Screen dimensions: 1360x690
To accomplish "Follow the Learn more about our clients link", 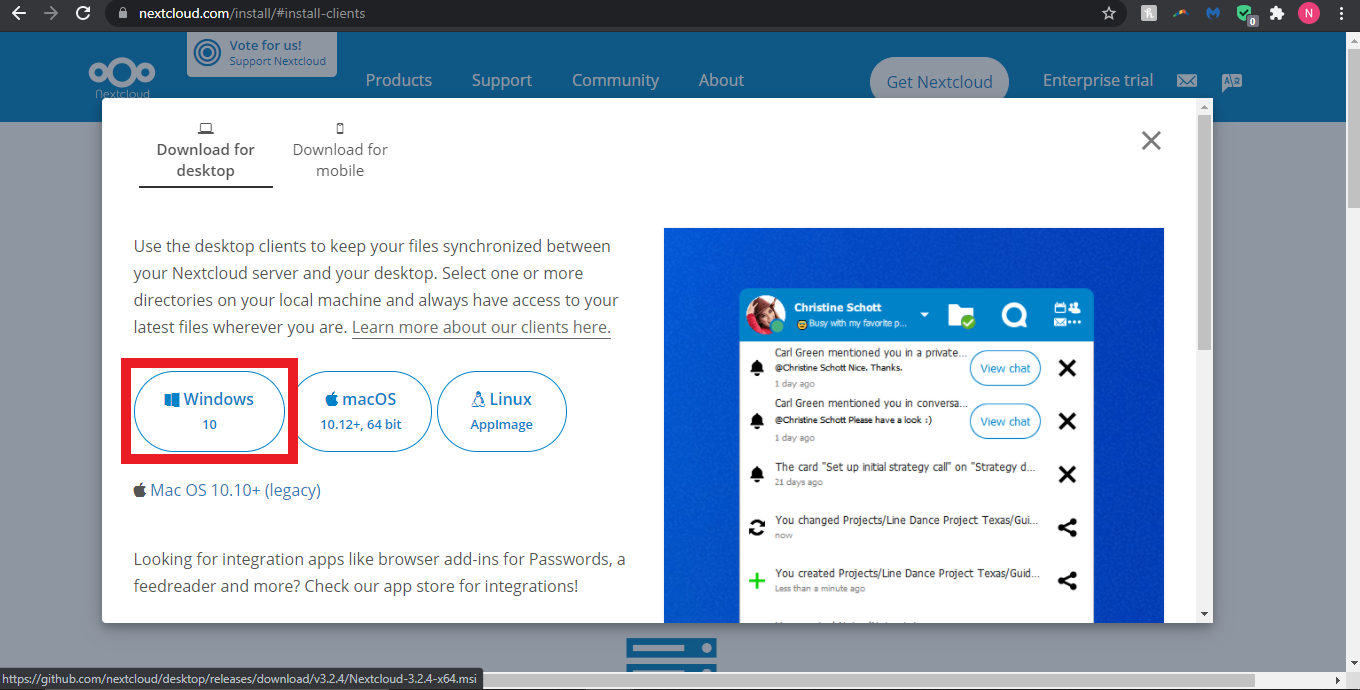I will (481, 328).
